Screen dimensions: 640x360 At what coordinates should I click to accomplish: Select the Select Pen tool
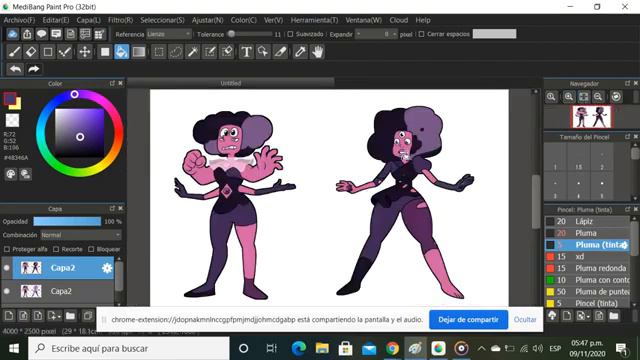210,52
